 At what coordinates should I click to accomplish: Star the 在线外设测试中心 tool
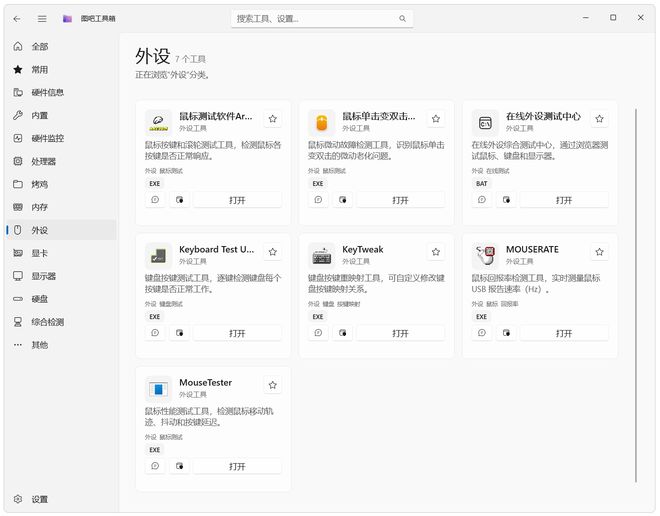click(599, 119)
